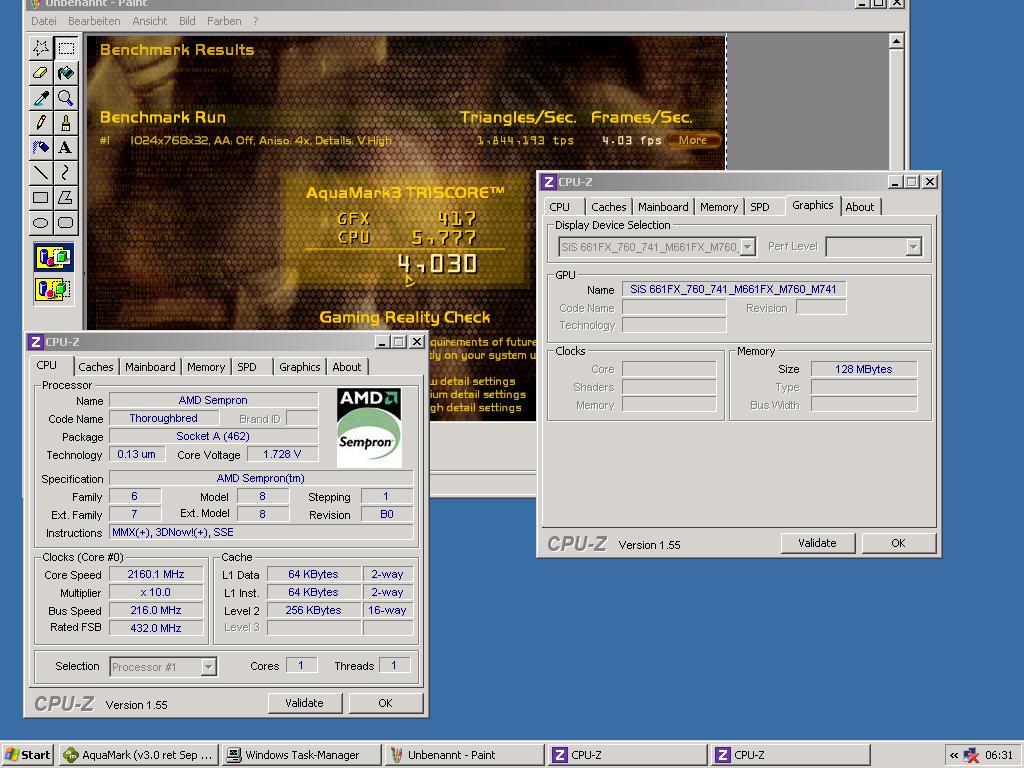The height and width of the screenshot is (768, 1024).
Task: Select the Line tool in Paint
Action: (x=40, y=172)
